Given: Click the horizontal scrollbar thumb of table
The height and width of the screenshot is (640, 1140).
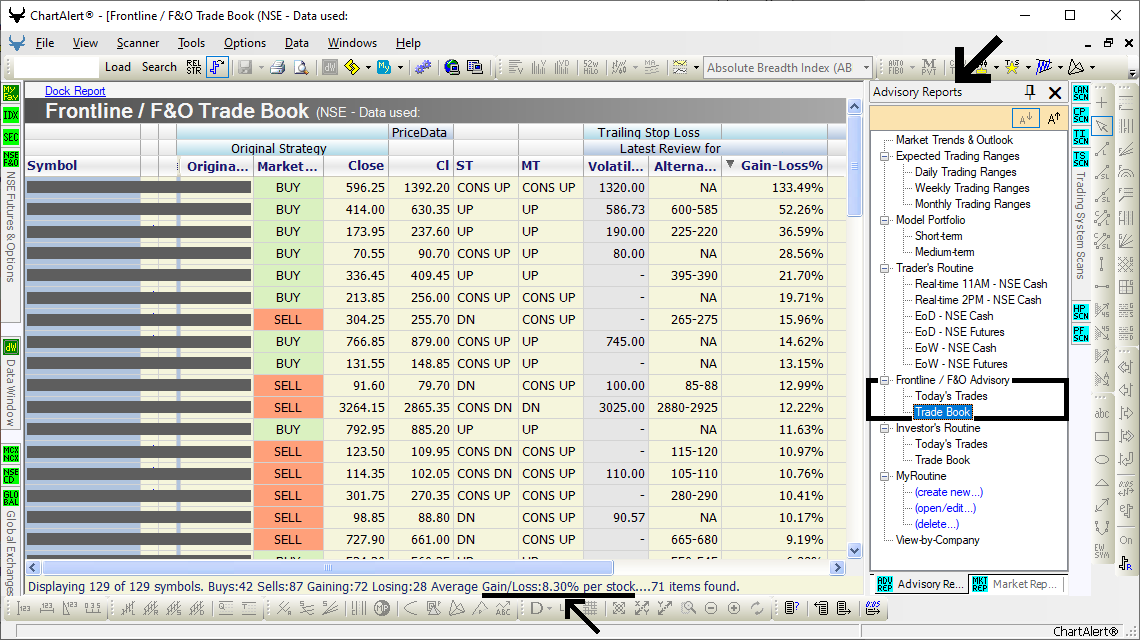Looking at the screenshot, I should (327, 567).
